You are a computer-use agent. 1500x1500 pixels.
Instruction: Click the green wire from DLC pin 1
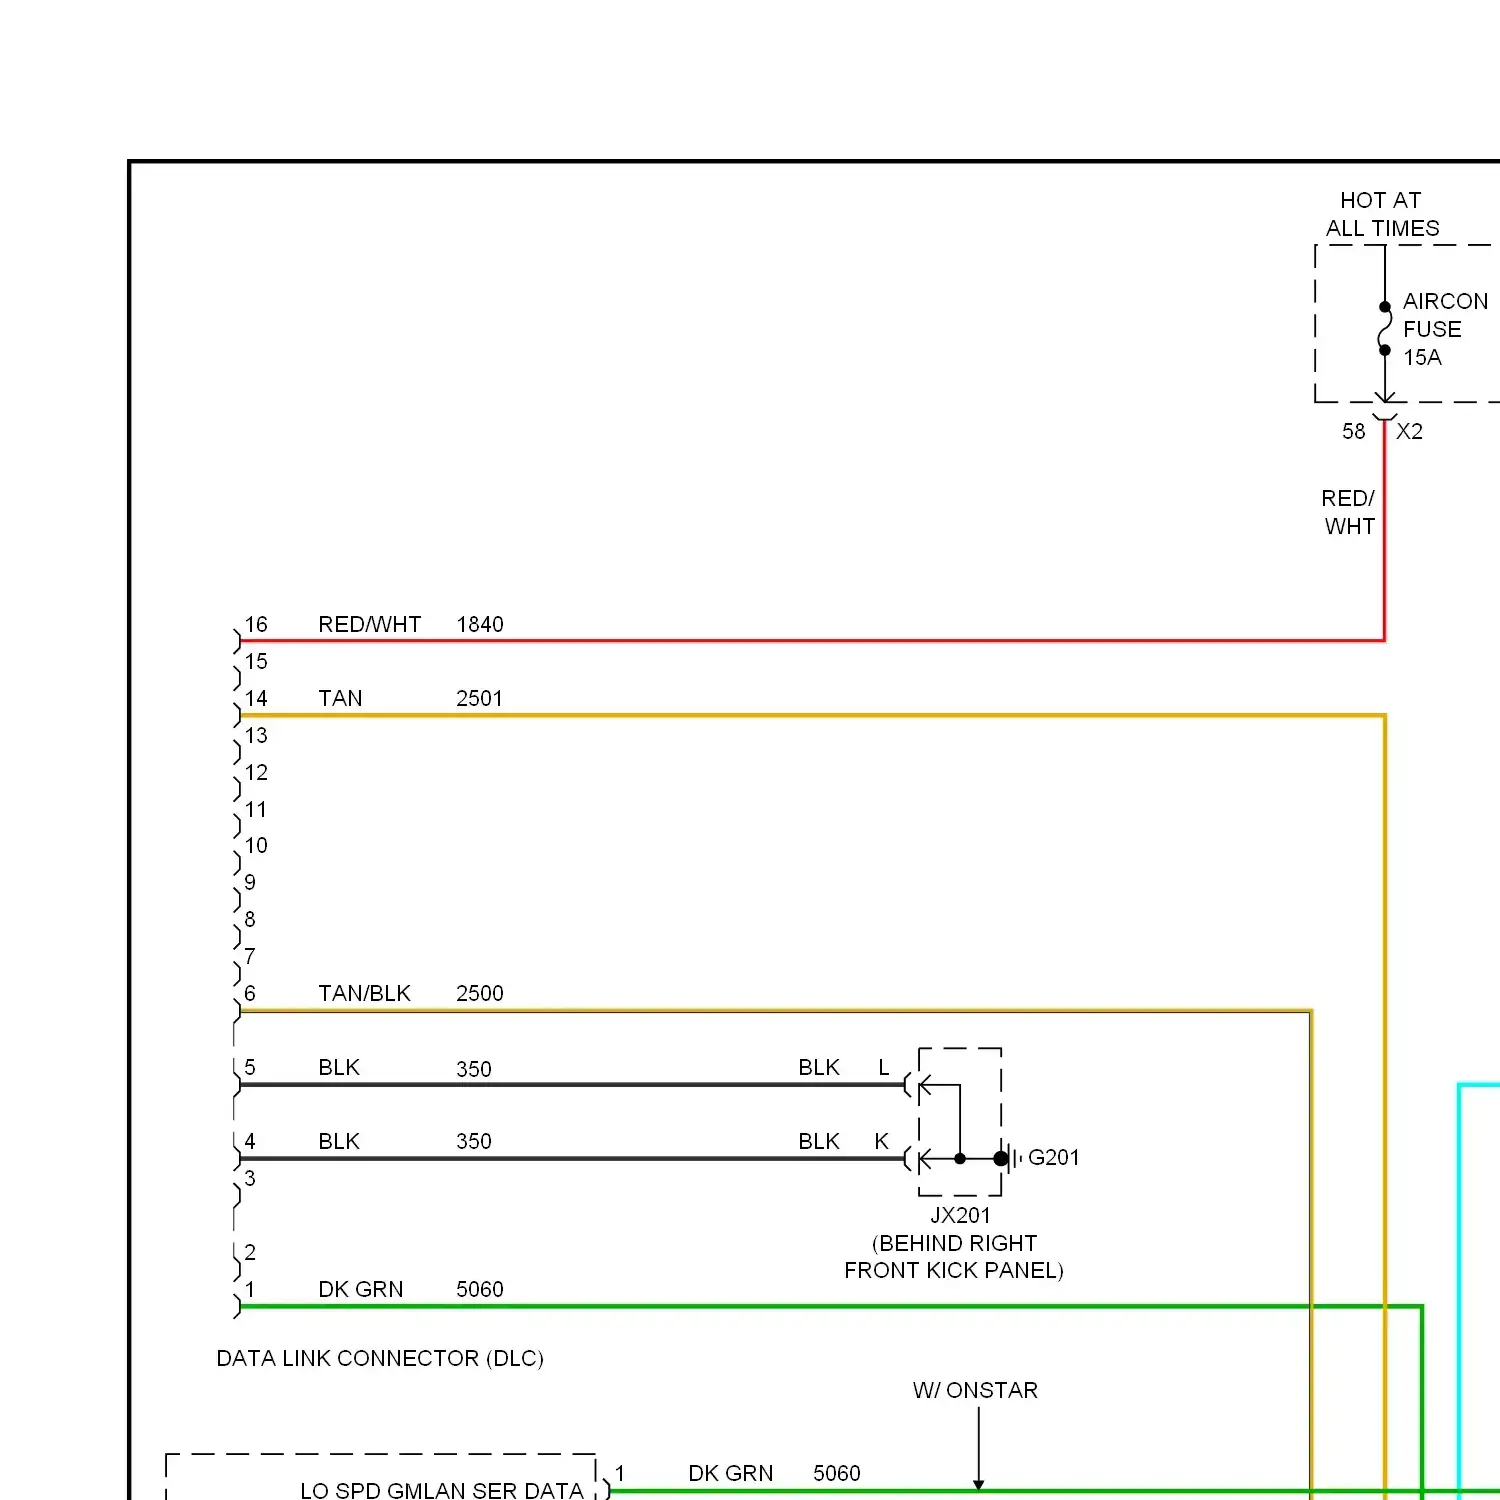(x=830, y=1306)
